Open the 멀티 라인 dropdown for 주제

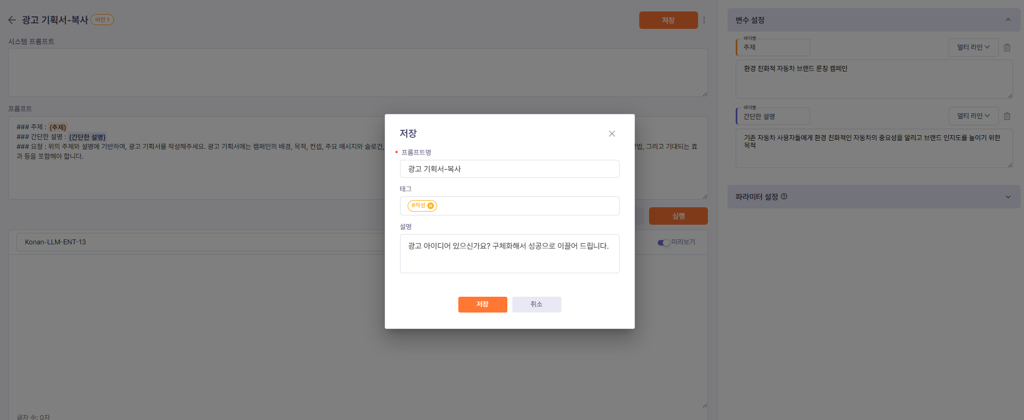pos(973,48)
